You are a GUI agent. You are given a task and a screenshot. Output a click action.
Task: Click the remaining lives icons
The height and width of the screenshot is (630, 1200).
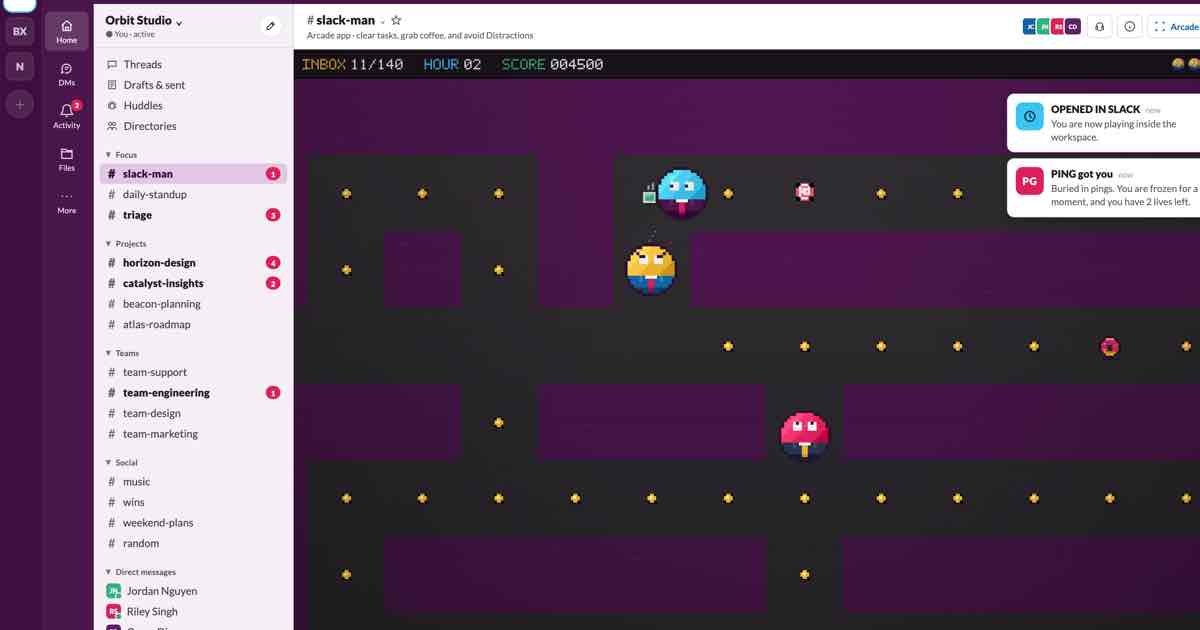[1186, 64]
